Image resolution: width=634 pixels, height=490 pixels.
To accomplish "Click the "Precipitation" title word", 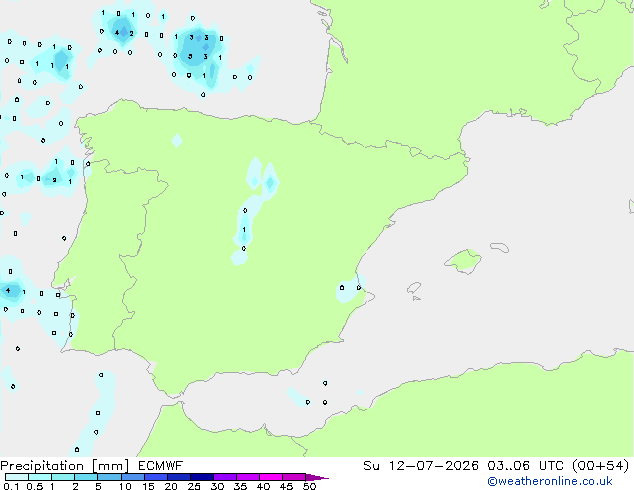I will click(x=42, y=466).
